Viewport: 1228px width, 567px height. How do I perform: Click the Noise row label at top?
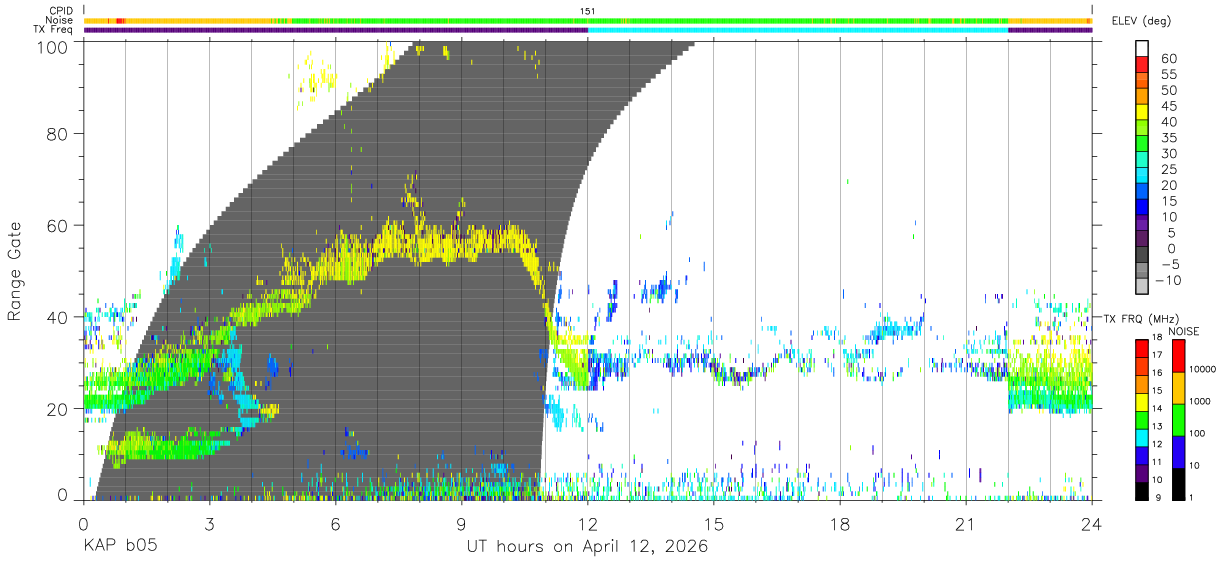pos(60,20)
